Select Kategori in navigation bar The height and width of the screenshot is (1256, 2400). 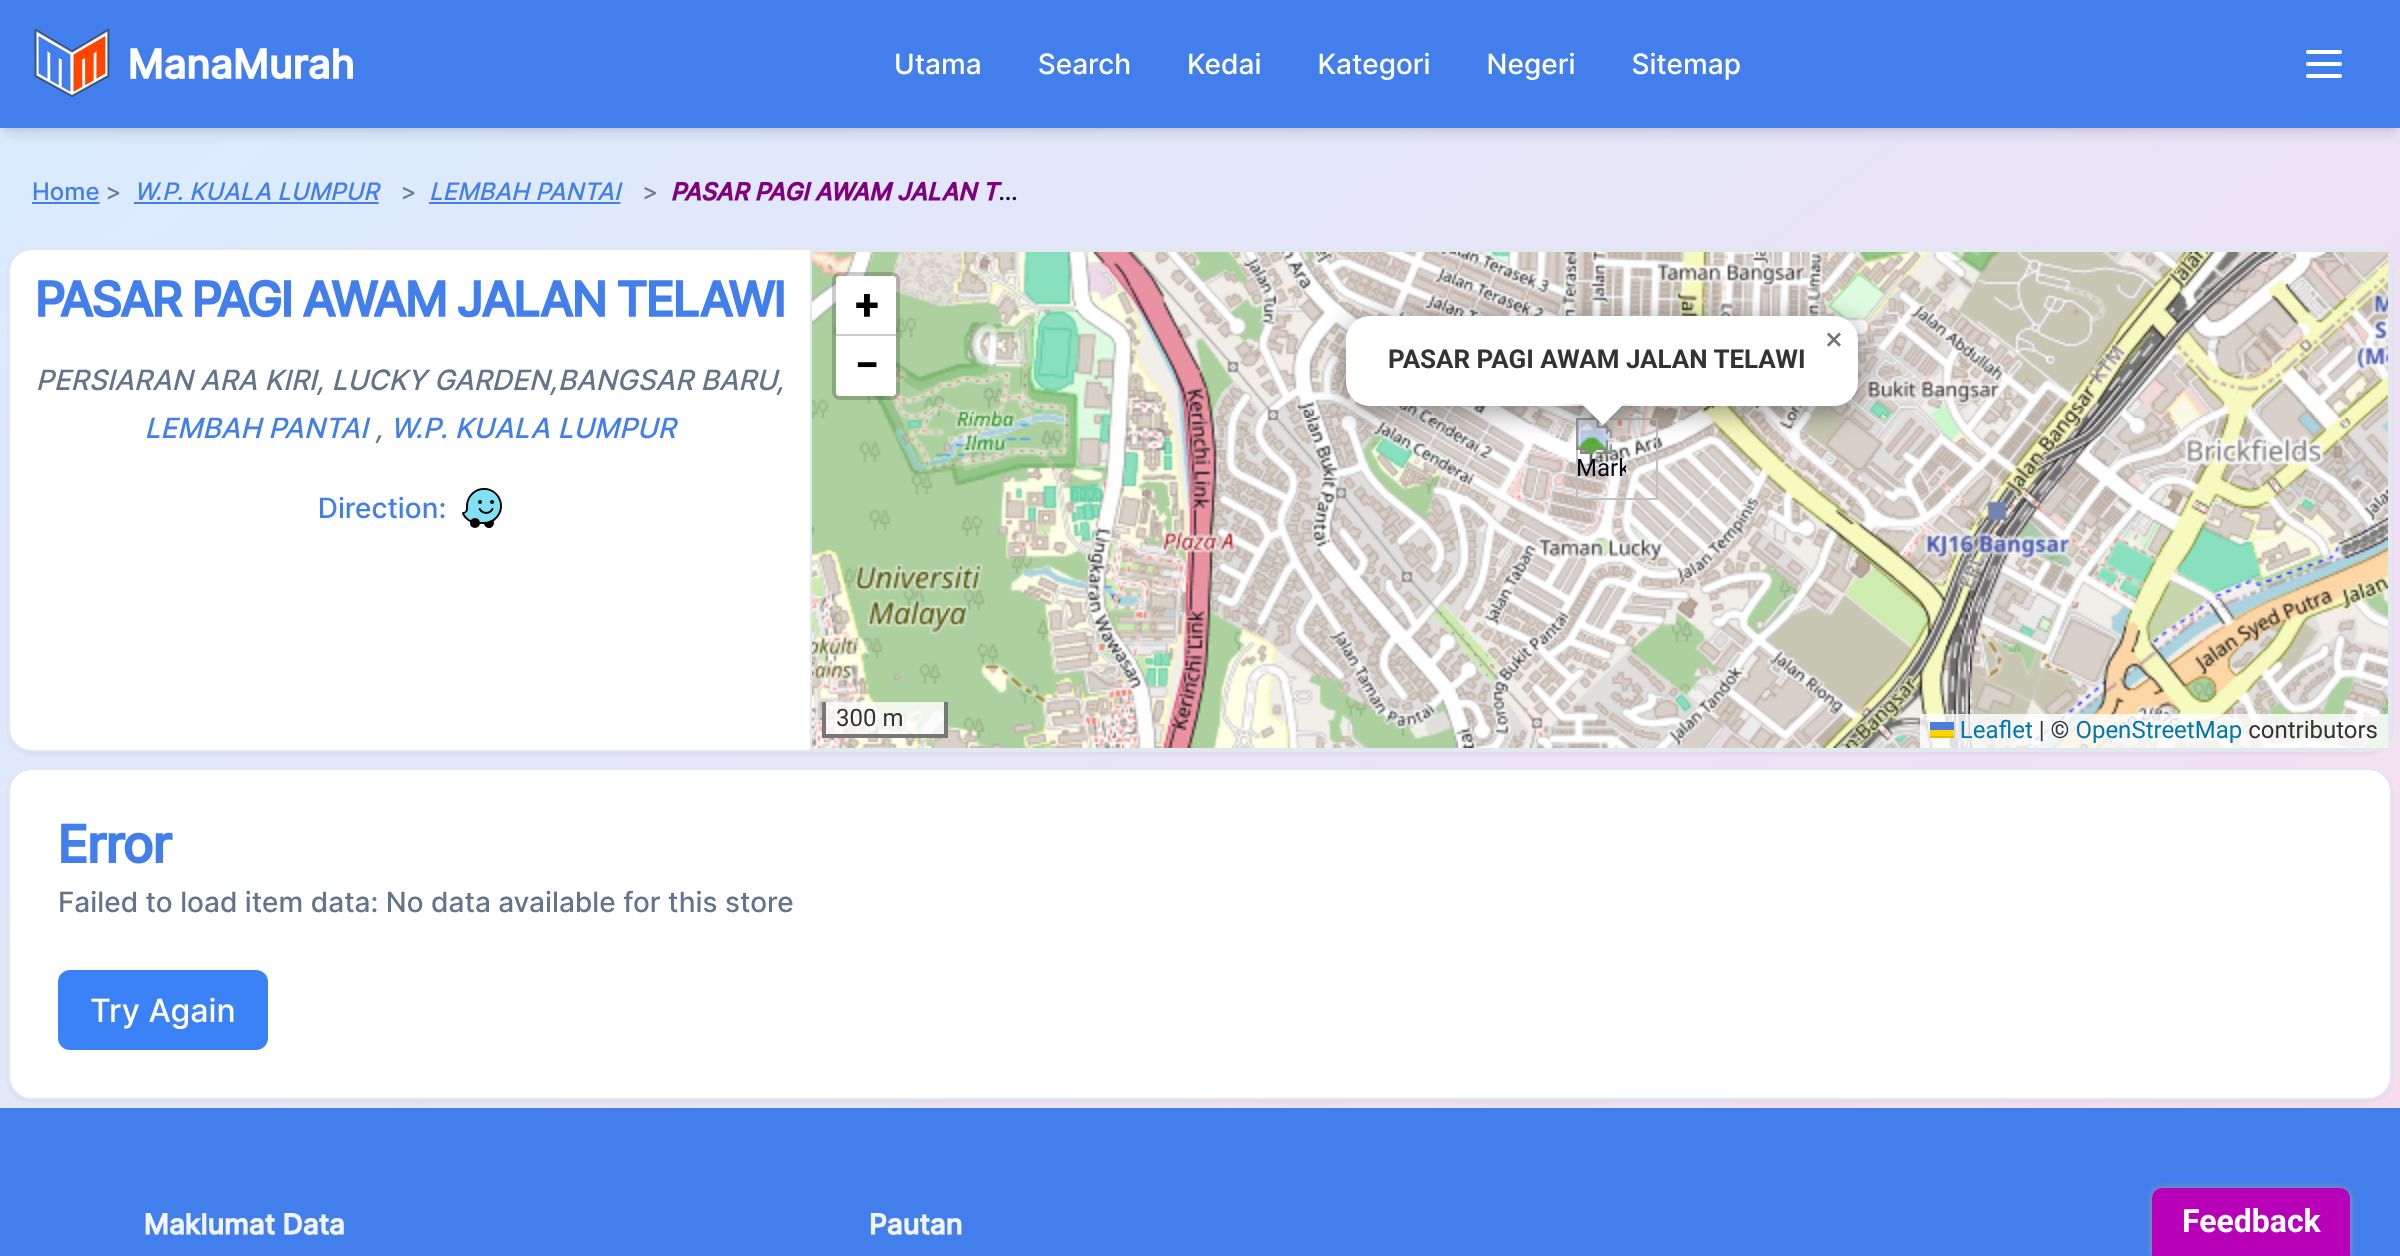pos(1373,64)
